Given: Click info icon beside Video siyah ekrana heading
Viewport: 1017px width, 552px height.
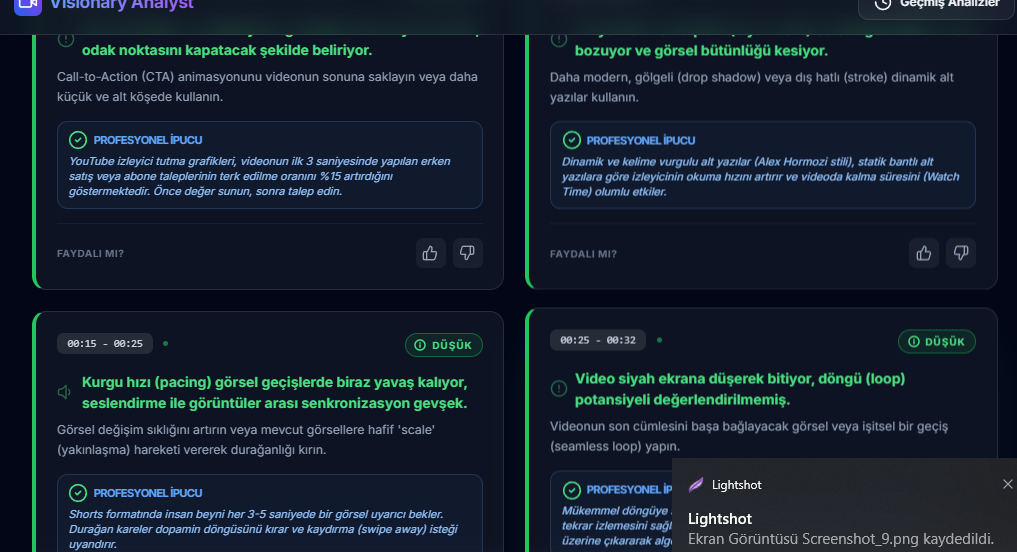Looking at the screenshot, I should click(558, 389).
